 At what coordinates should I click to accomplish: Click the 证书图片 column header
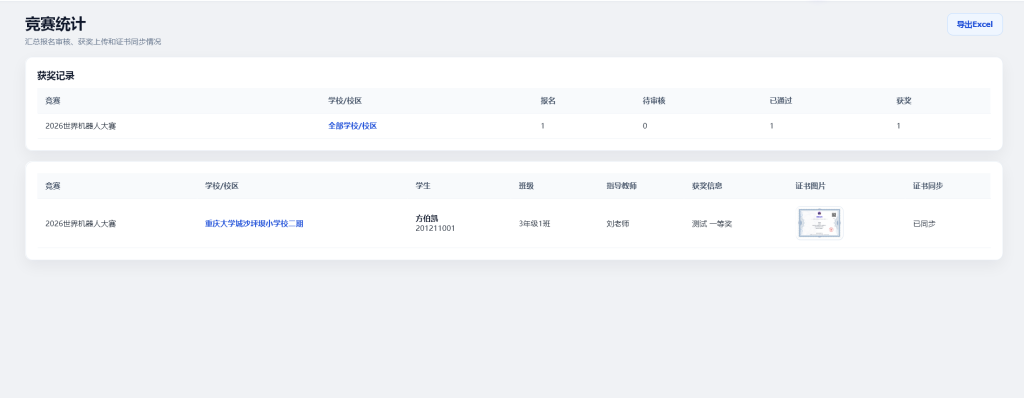point(810,186)
